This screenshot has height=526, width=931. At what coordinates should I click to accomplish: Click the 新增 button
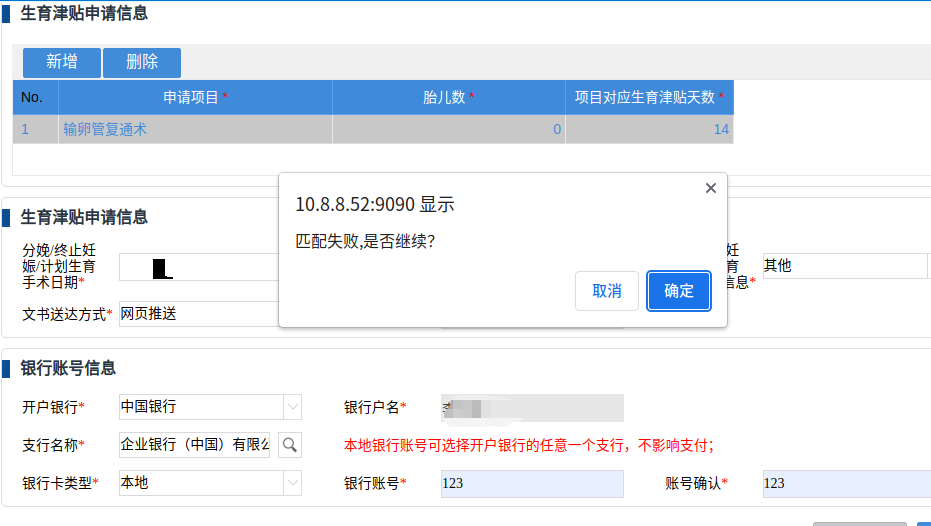(62, 62)
